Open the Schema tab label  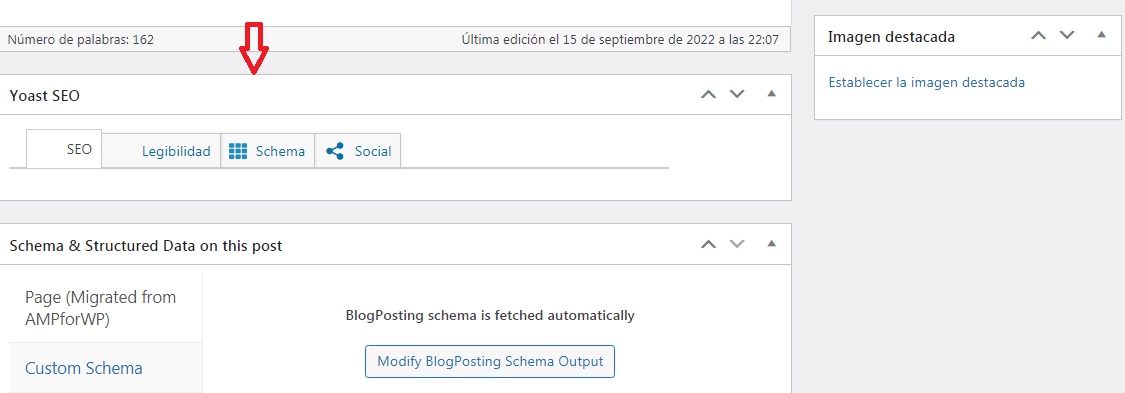(x=281, y=151)
